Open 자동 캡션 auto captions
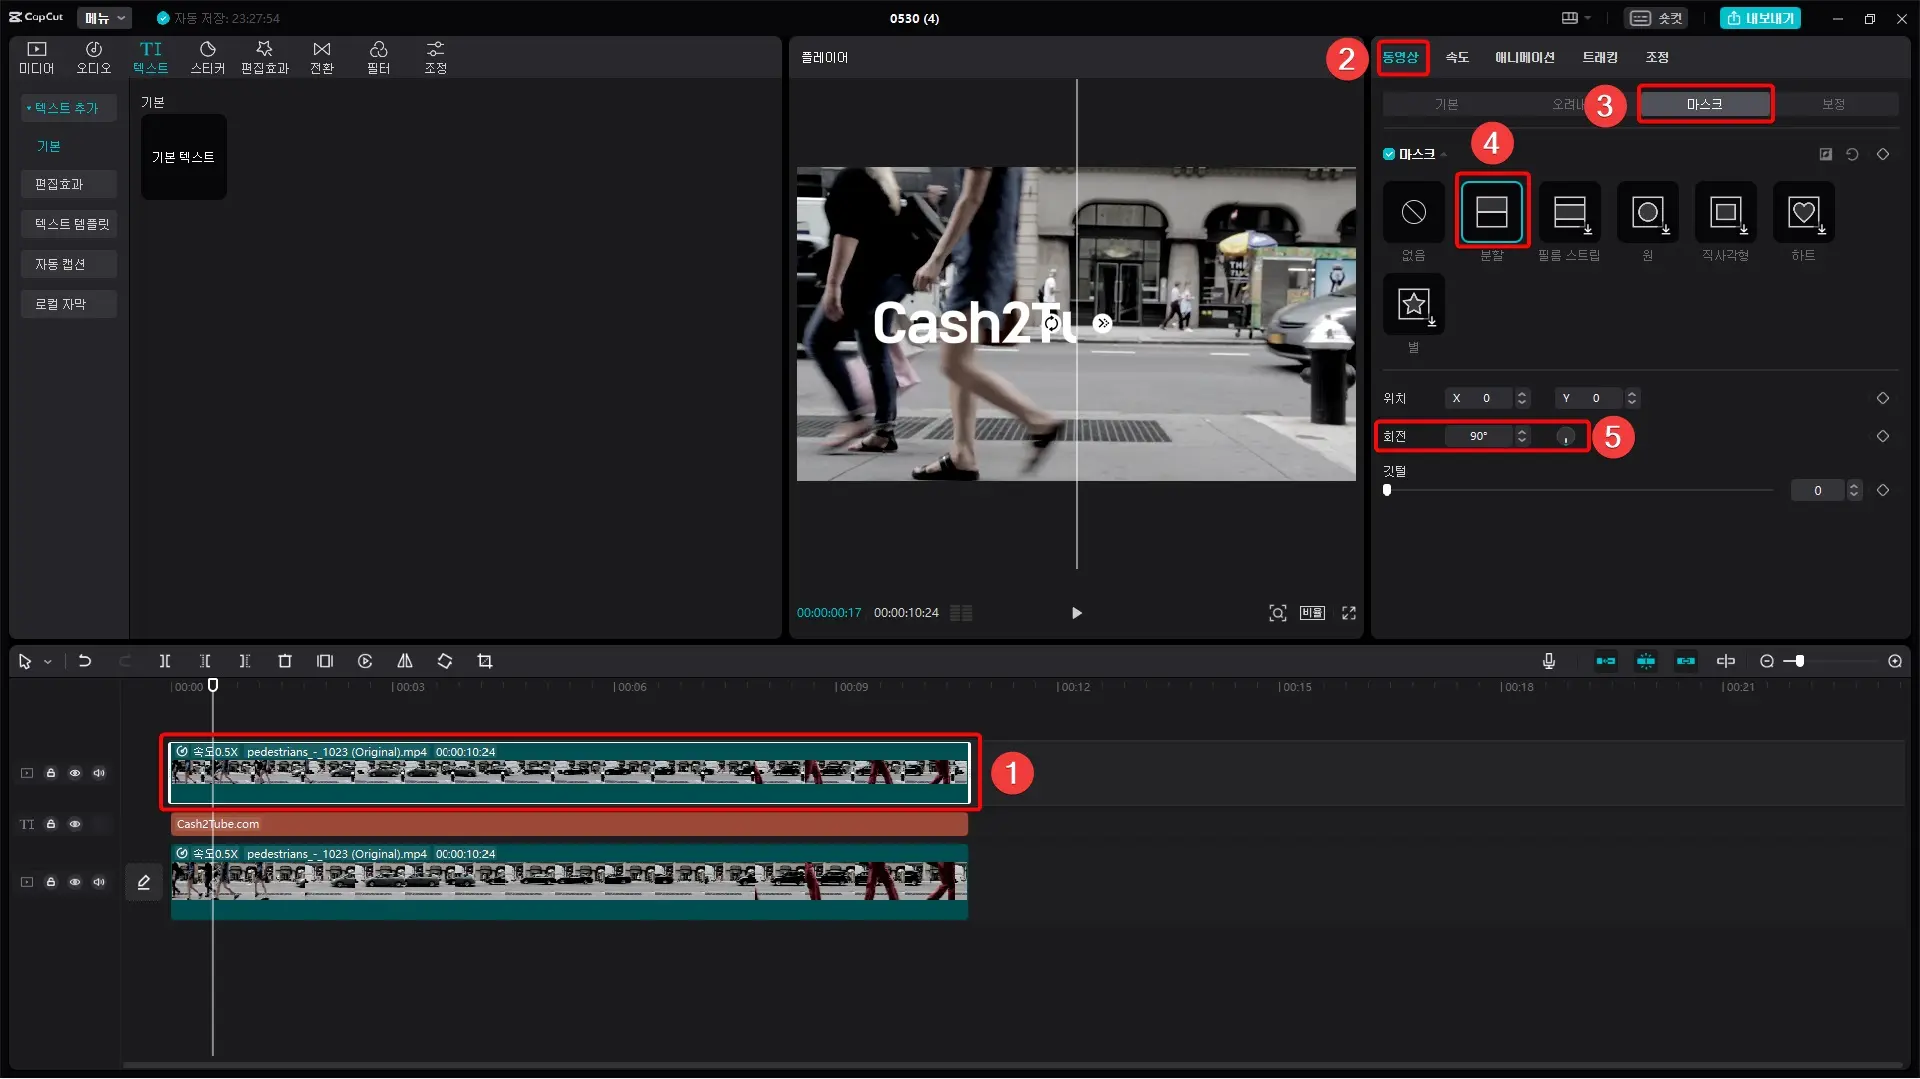1920x1079 pixels. click(69, 264)
